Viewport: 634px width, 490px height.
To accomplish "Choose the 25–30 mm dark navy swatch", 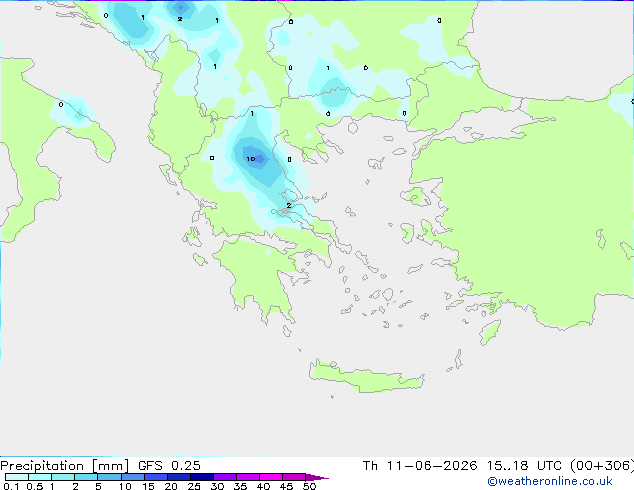I will [x=201, y=477].
